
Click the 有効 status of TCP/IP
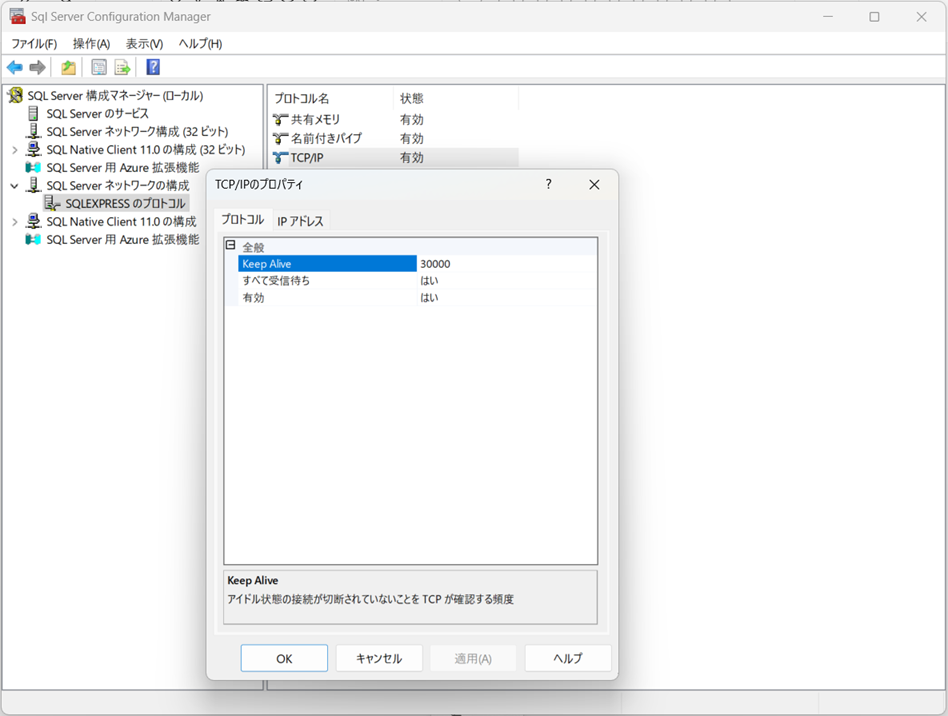[x=412, y=158]
